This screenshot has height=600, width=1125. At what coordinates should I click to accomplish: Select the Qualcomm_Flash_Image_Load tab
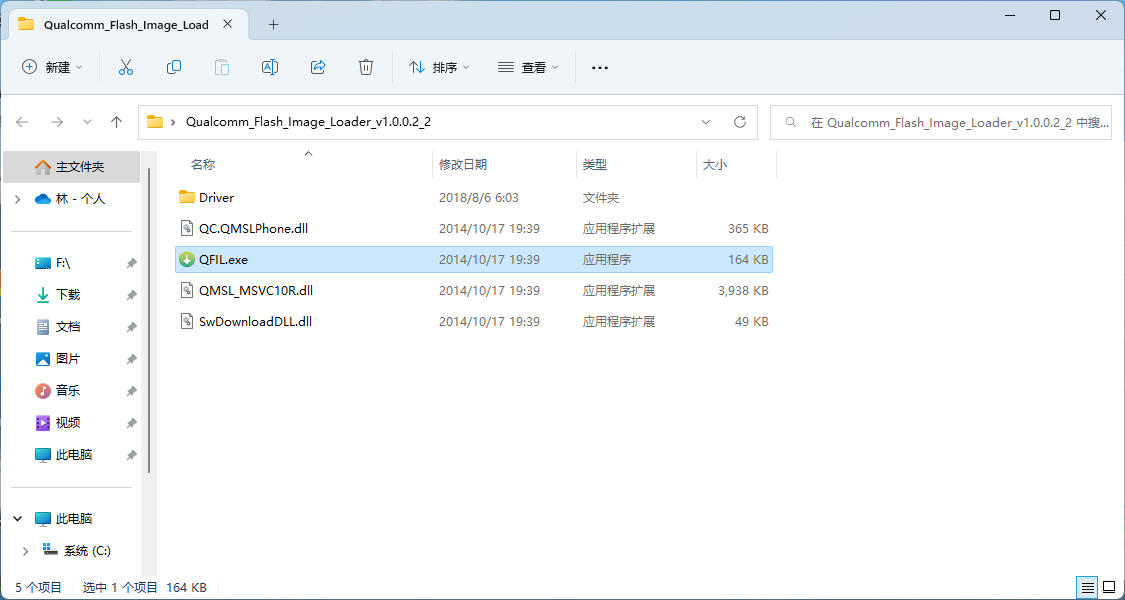coord(126,25)
